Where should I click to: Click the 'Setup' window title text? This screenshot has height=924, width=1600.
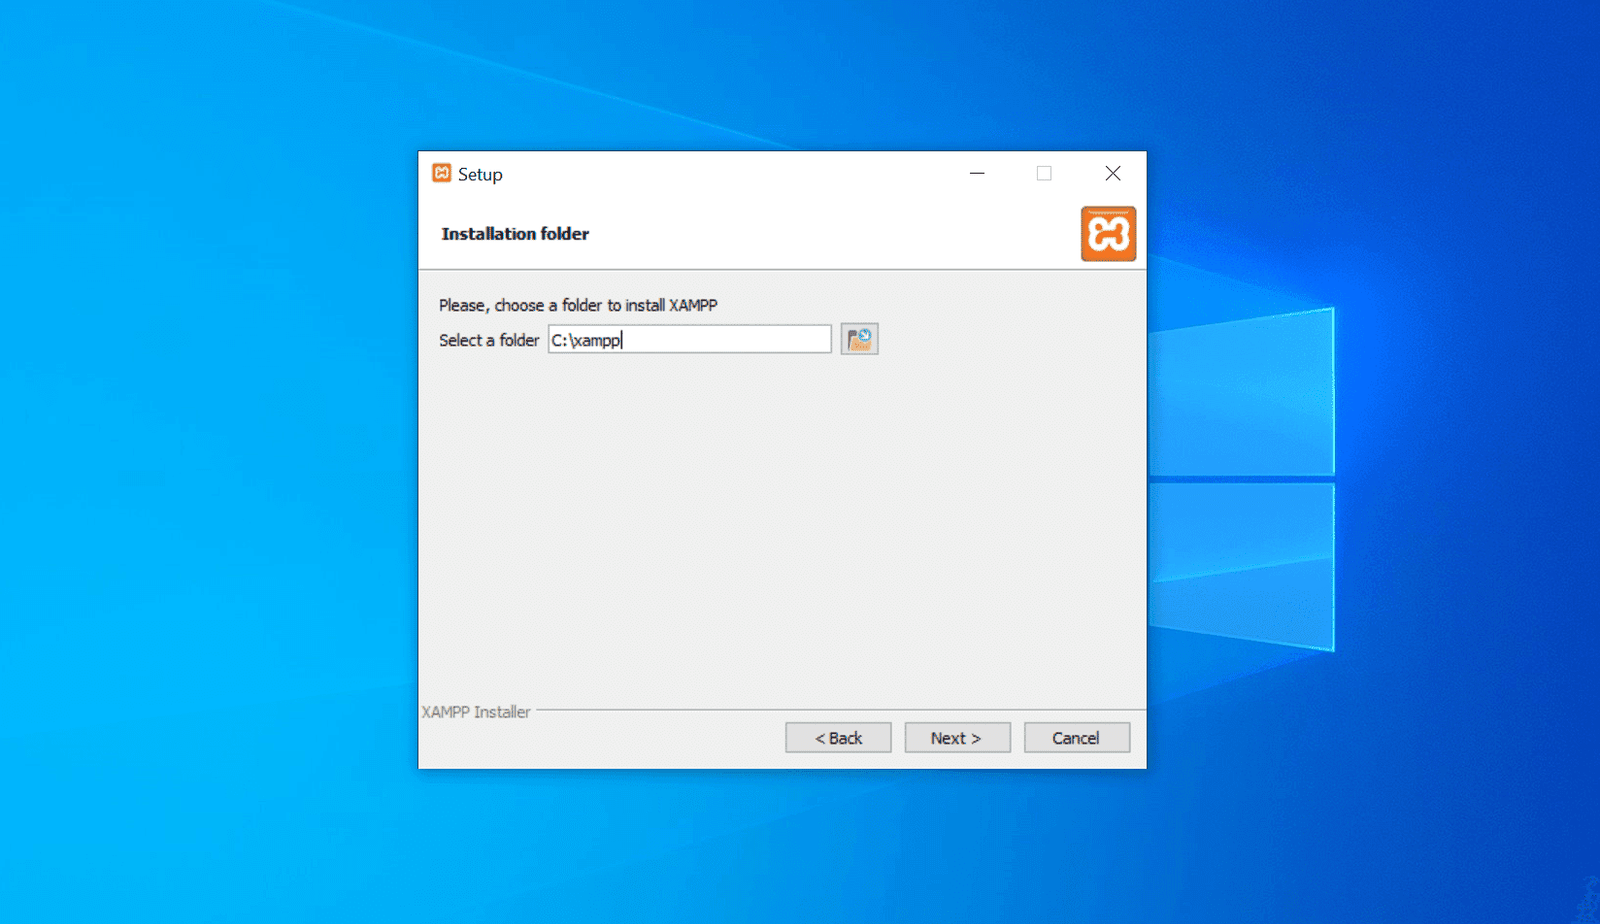pyautogui.click(x=480, y=174)
